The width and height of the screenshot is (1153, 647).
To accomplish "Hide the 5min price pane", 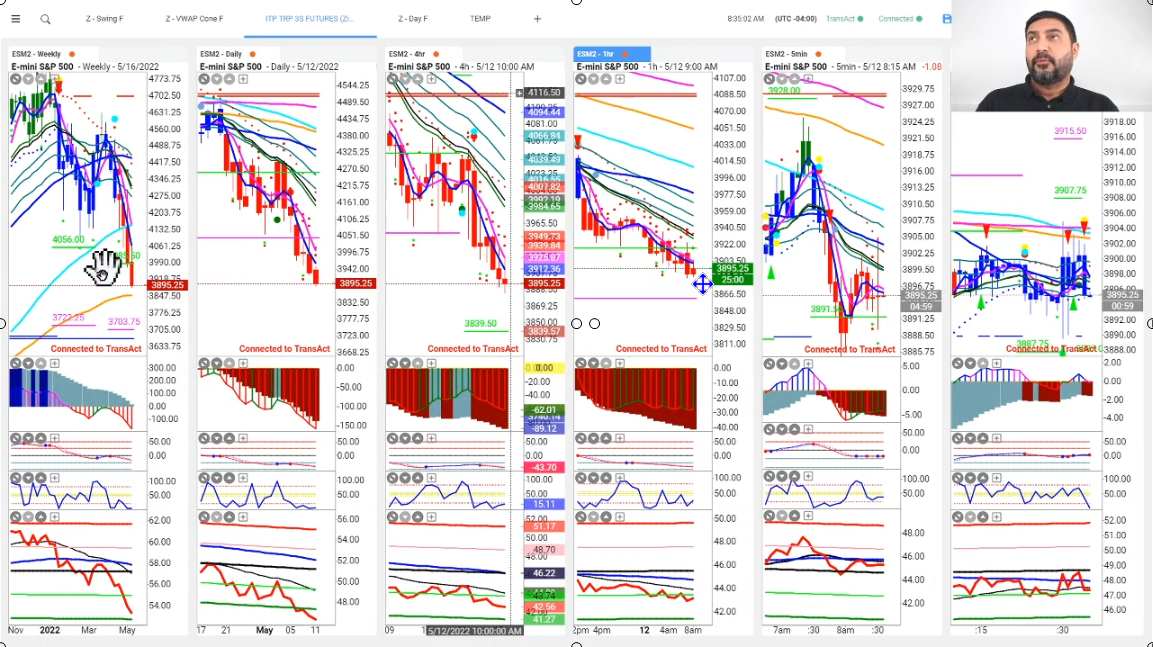I will [769, 79].
